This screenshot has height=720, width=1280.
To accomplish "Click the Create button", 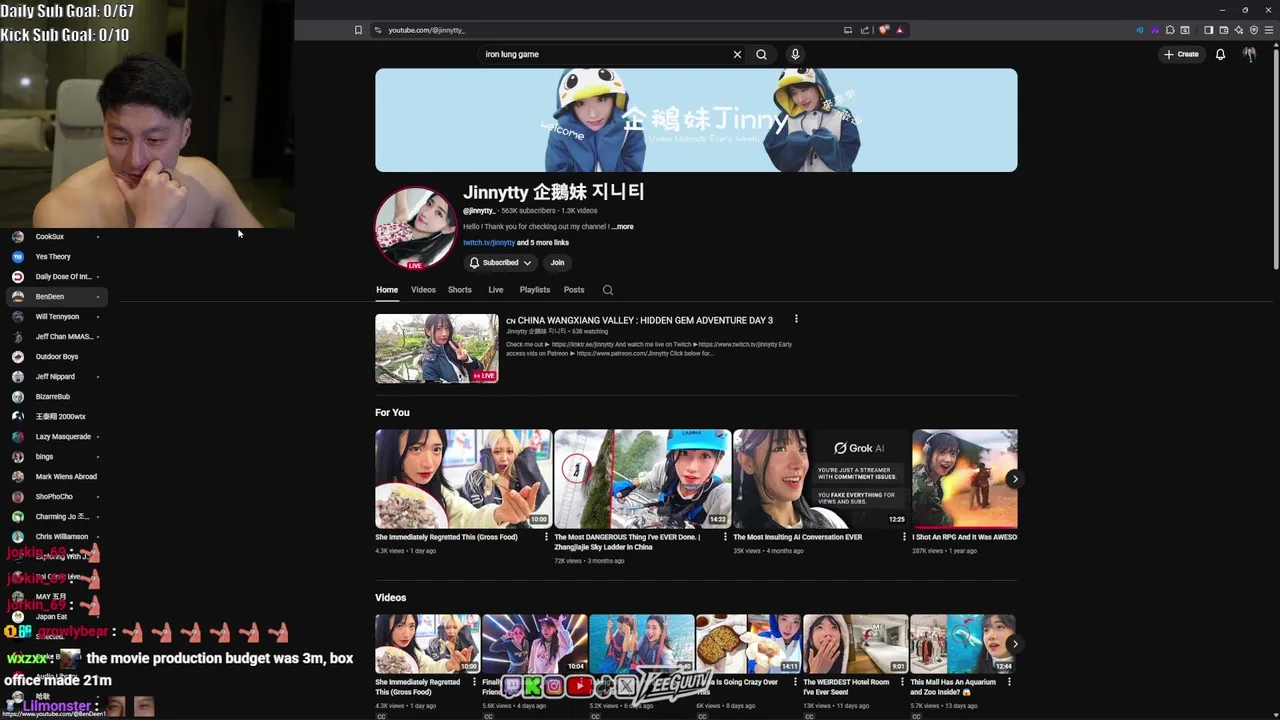I will (x=1181, y=54).
